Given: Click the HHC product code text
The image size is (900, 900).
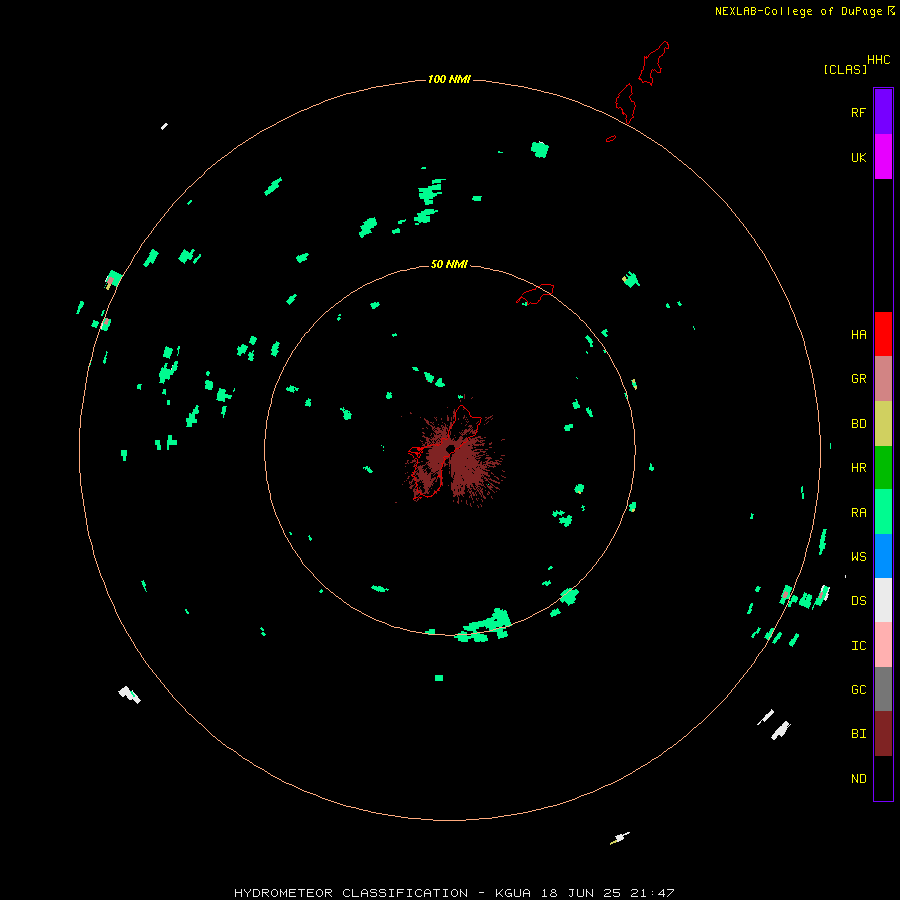Looking at the screenshot, I should [878, 60].
